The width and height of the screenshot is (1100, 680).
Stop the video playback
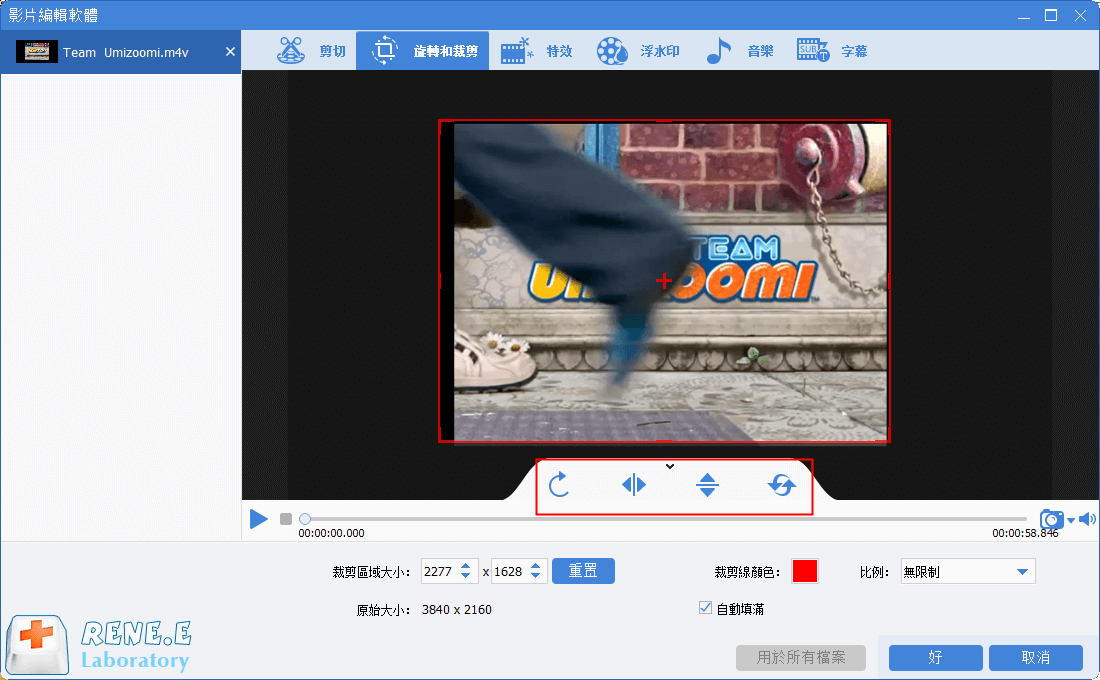[286, 519]
